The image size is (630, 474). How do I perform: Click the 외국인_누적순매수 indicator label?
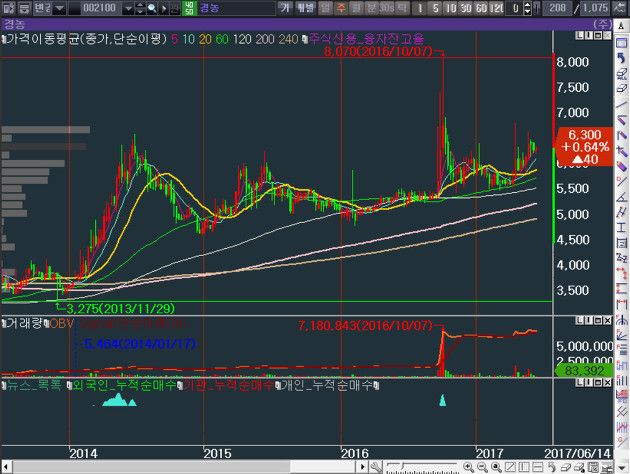point(125,386)
